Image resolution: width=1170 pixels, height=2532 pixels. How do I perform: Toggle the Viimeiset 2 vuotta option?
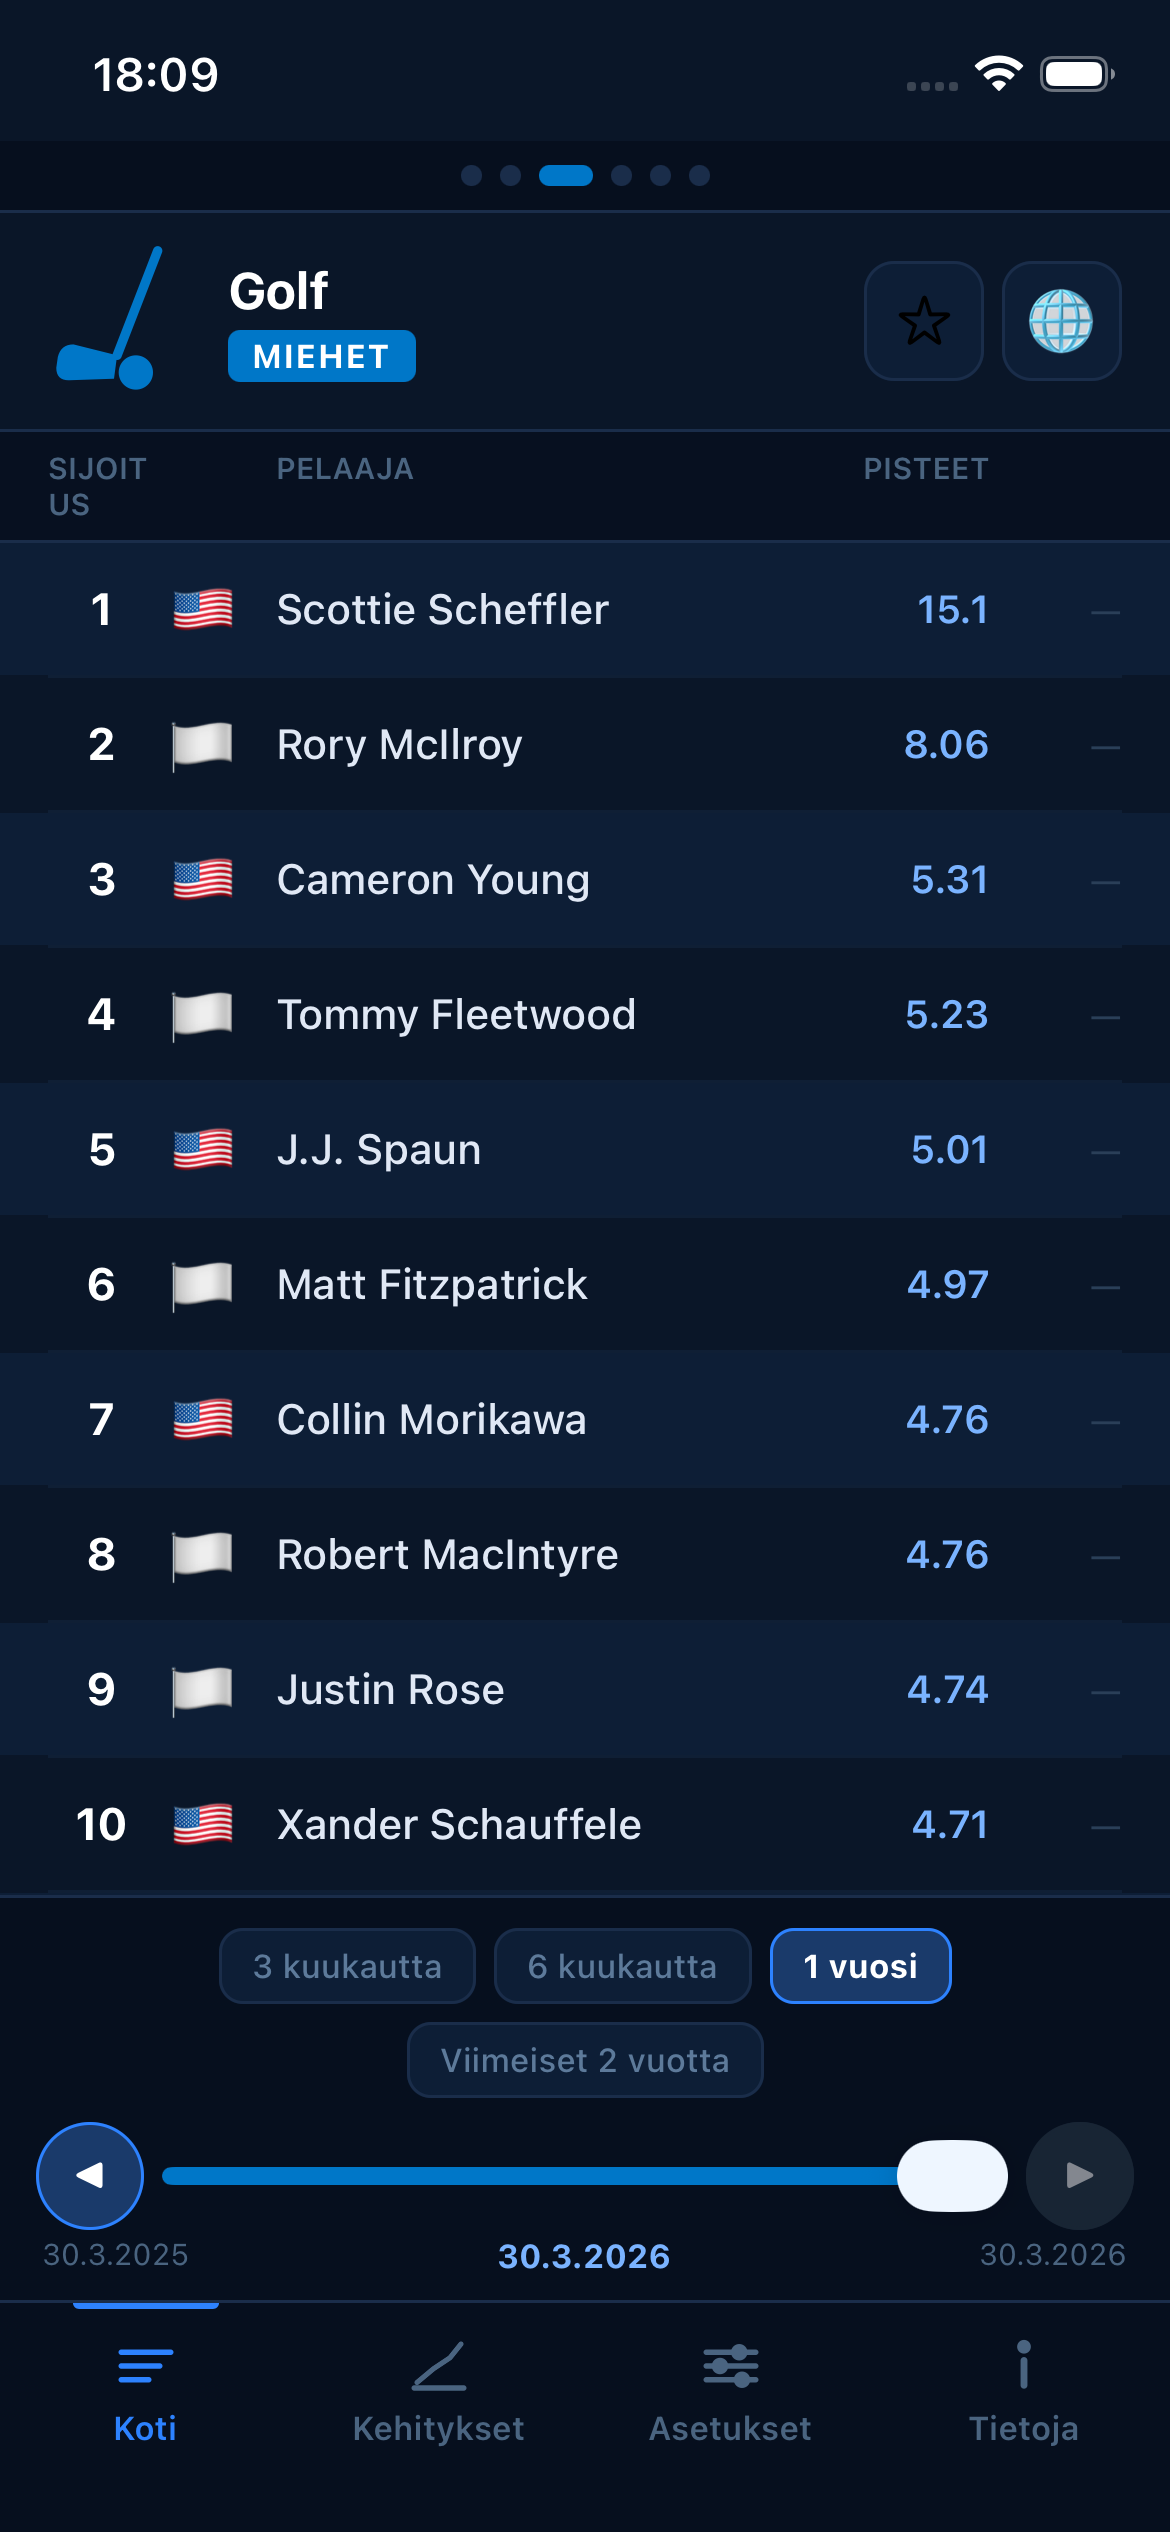(584, 2060)
